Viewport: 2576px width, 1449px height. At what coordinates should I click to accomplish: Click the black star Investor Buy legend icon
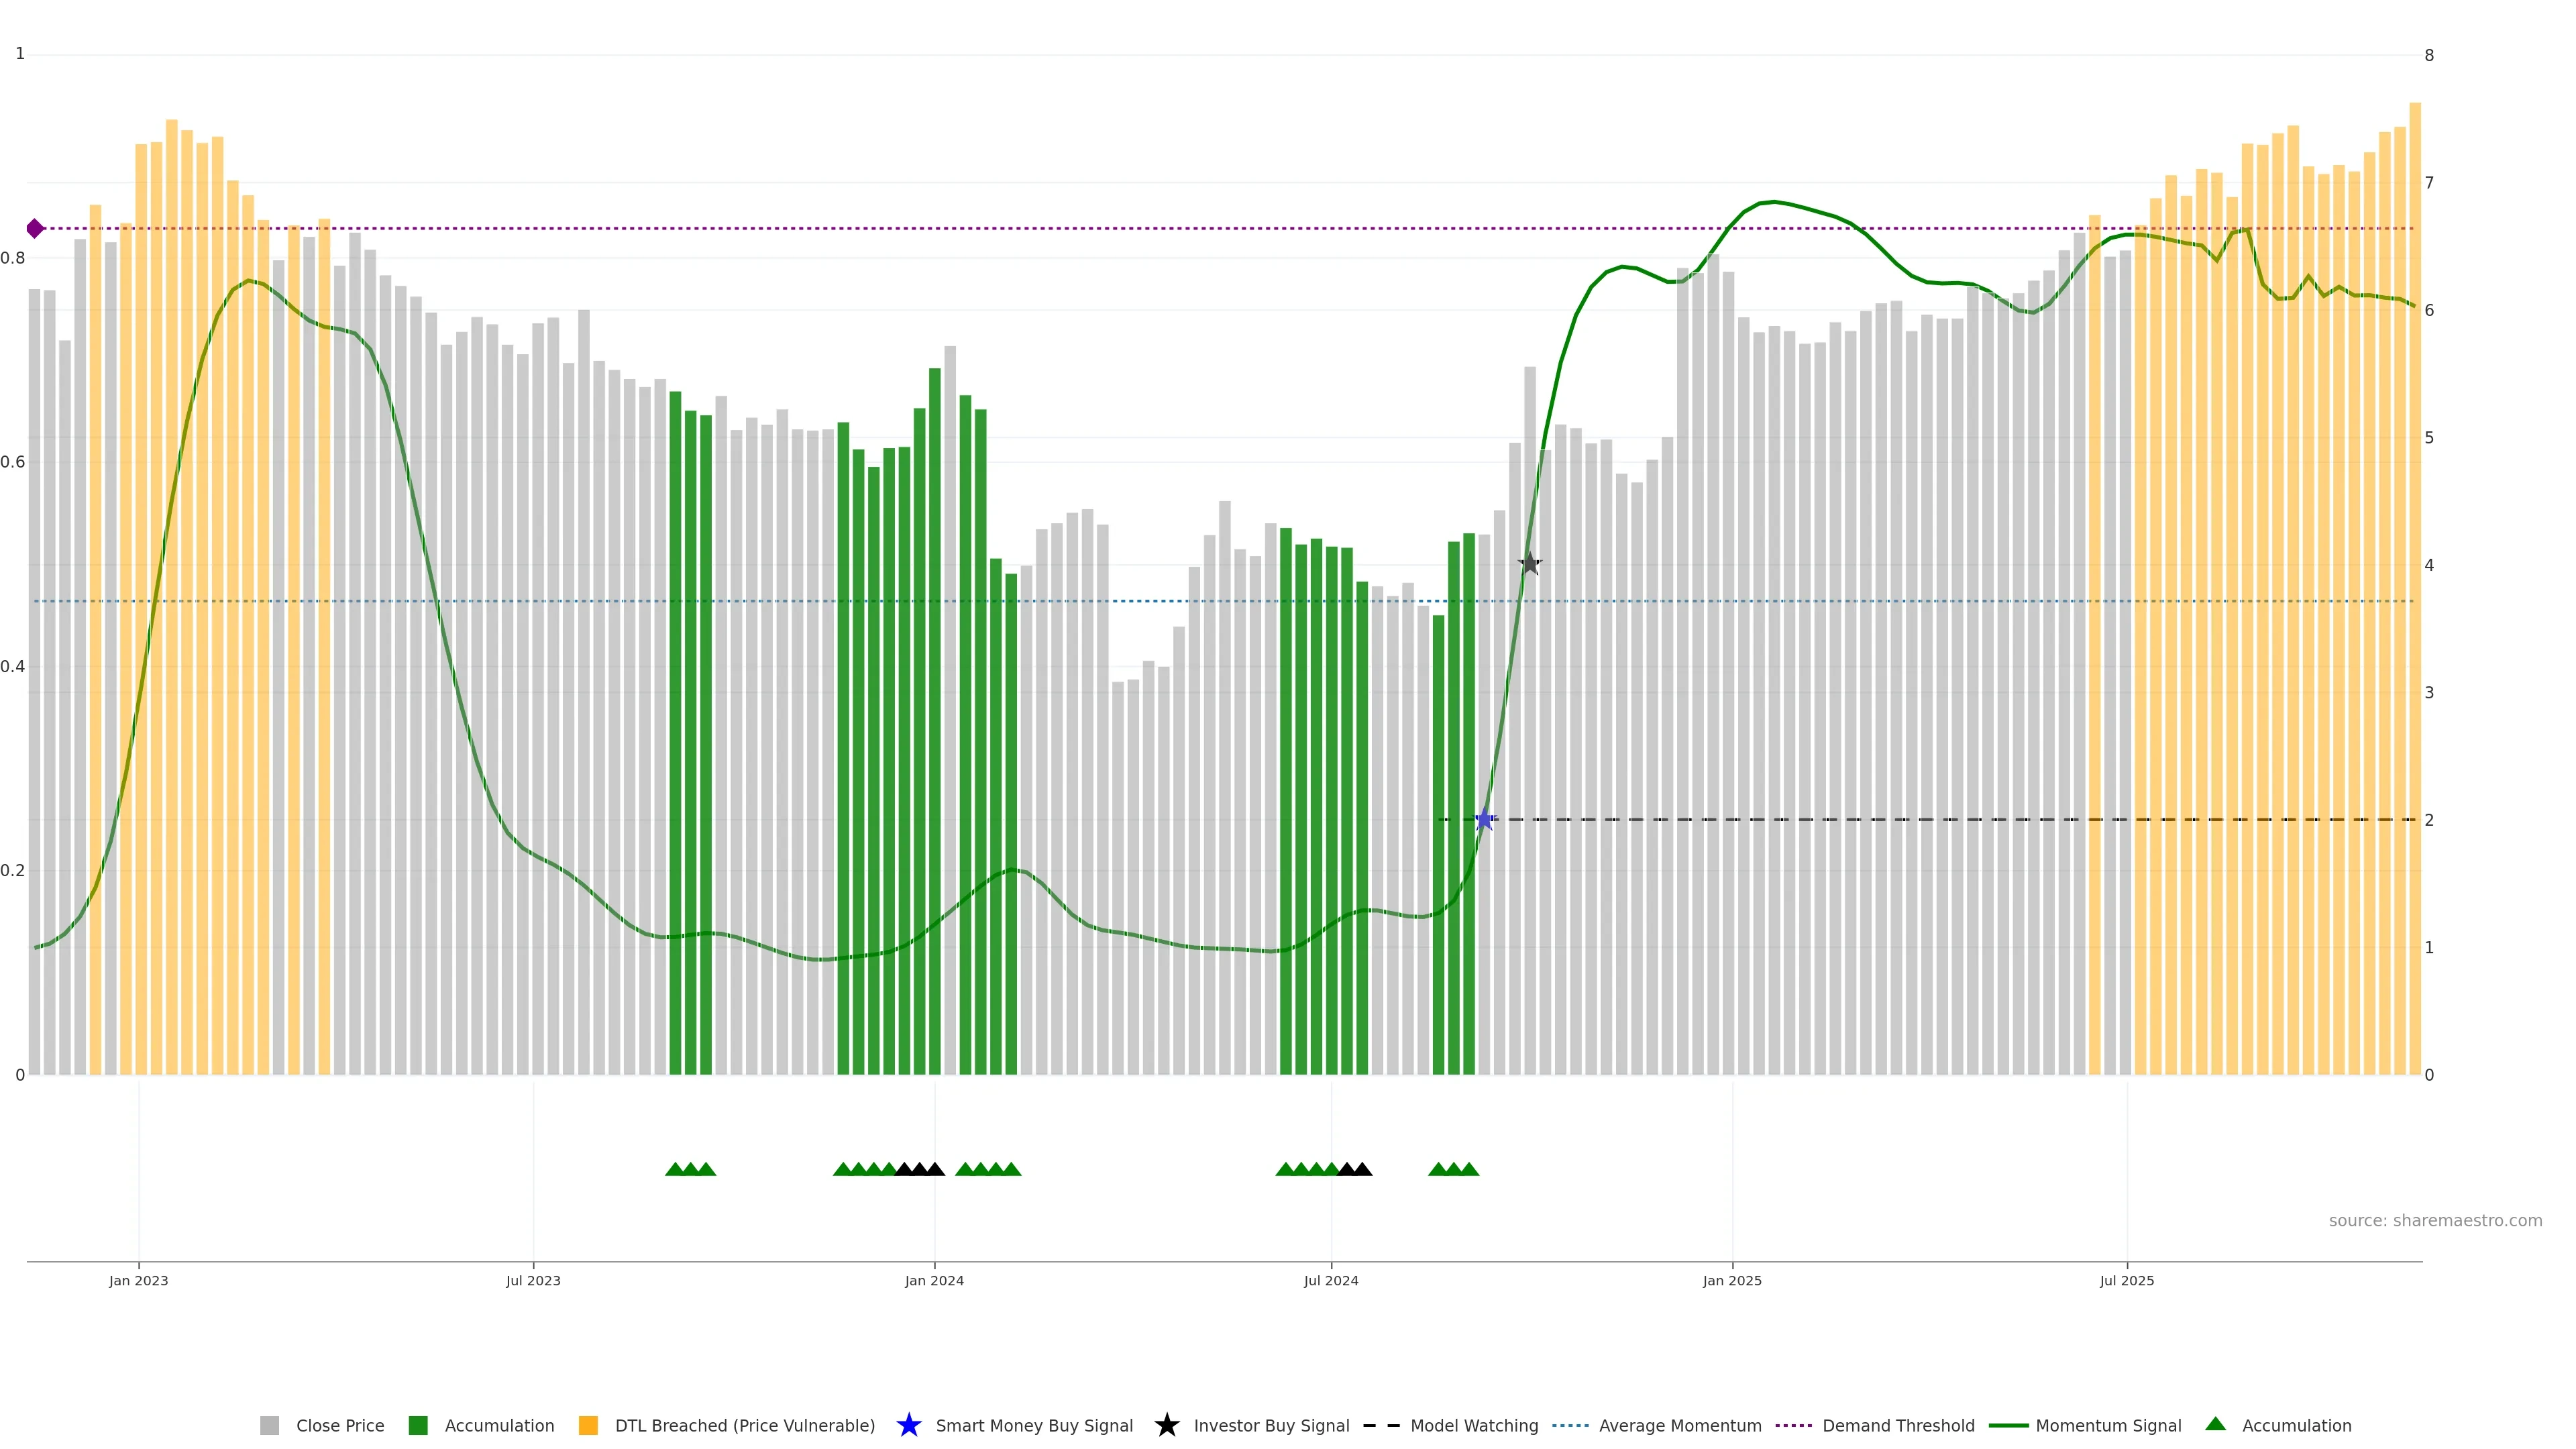(1167, 1425)
